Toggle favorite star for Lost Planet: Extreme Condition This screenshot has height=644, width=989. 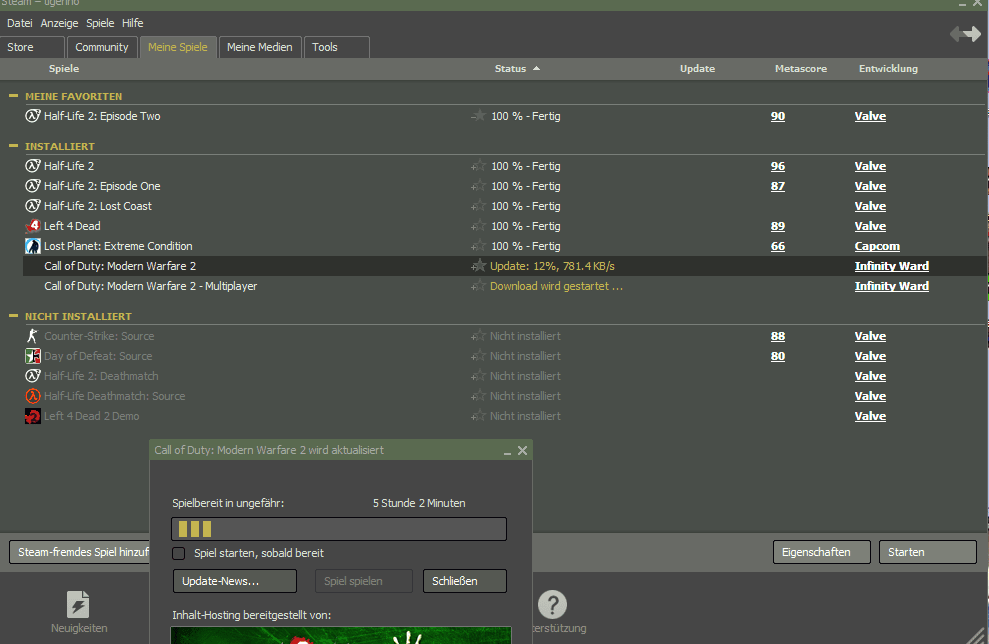[479, 246]
